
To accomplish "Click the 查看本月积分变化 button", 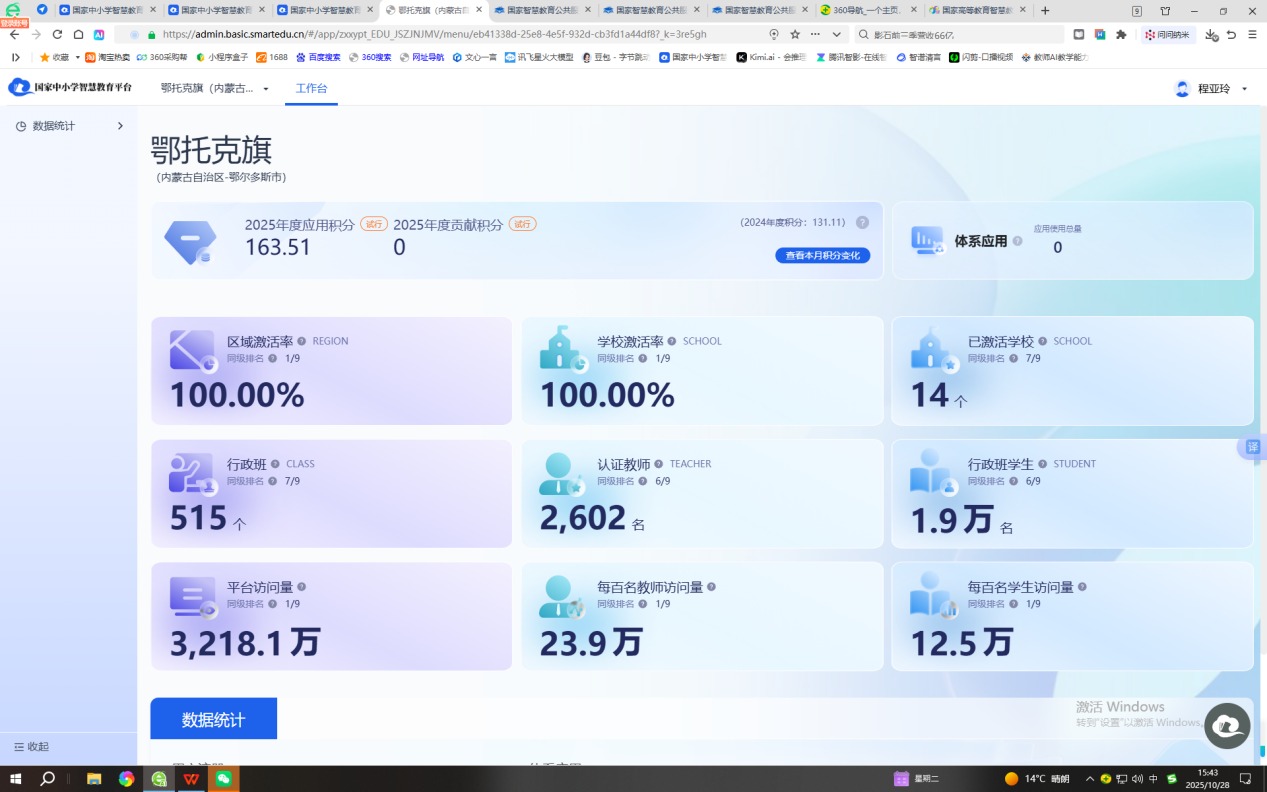I will click(x=822, y=255).
